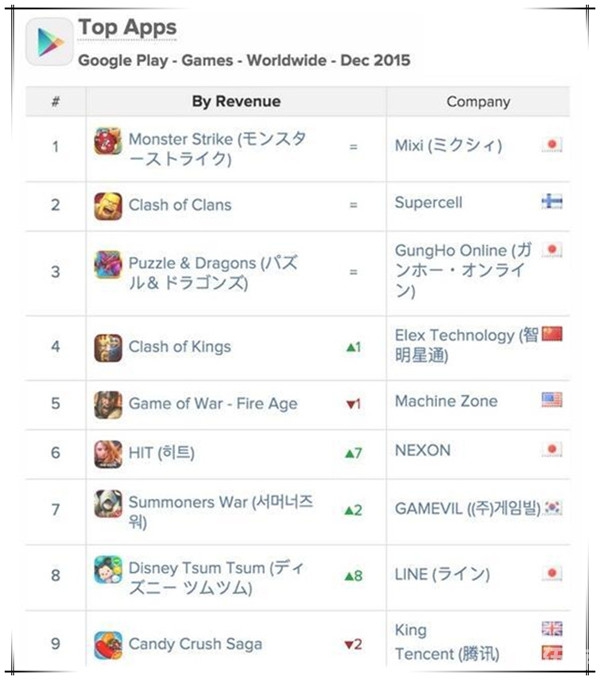Click the Puzzle & Dragons app icon
Viewport: 600px width, 680px height.
[x=108, y=265]
